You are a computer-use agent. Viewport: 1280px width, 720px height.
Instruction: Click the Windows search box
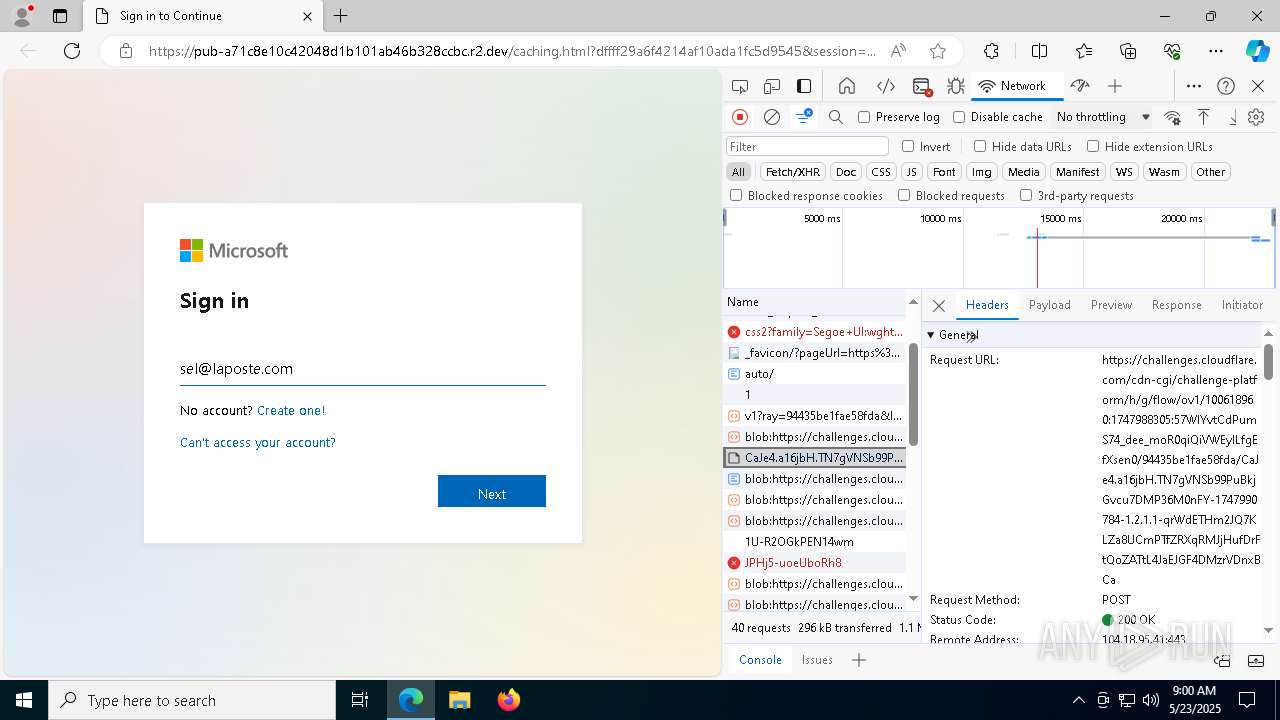(192, 700)
